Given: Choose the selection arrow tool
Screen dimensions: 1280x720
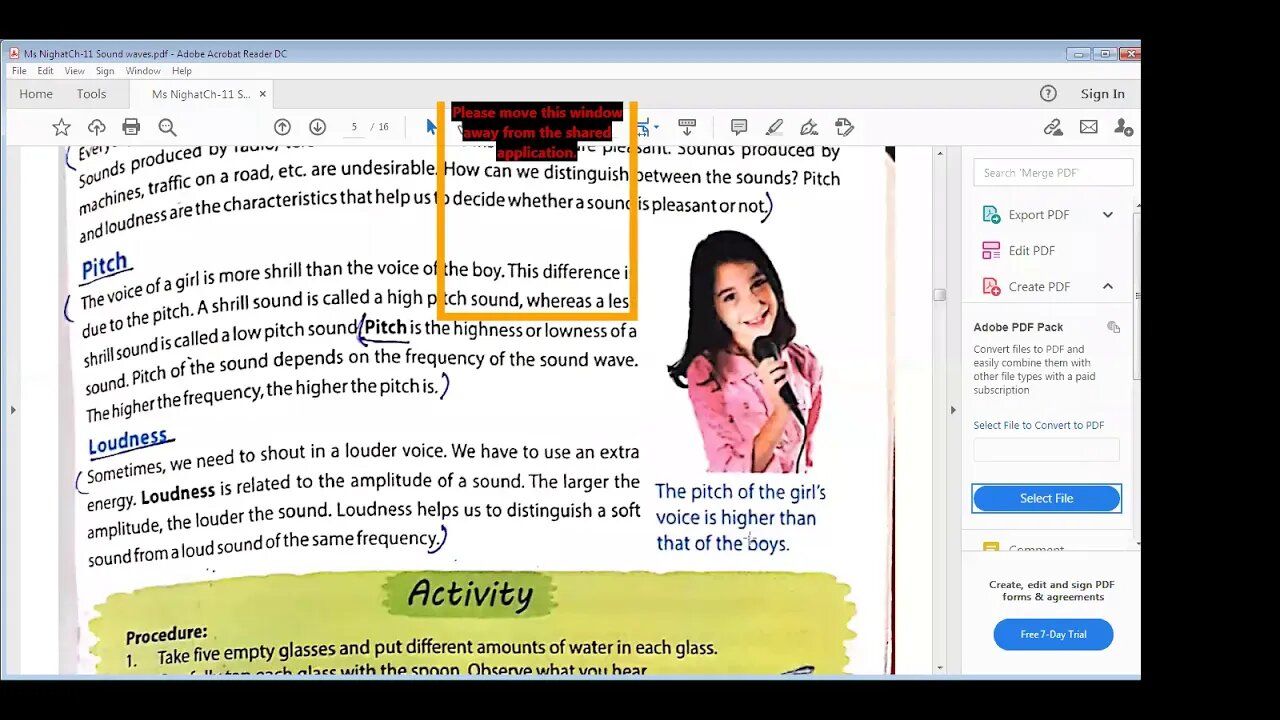Looking at the screenshot, I should point(430,127).
